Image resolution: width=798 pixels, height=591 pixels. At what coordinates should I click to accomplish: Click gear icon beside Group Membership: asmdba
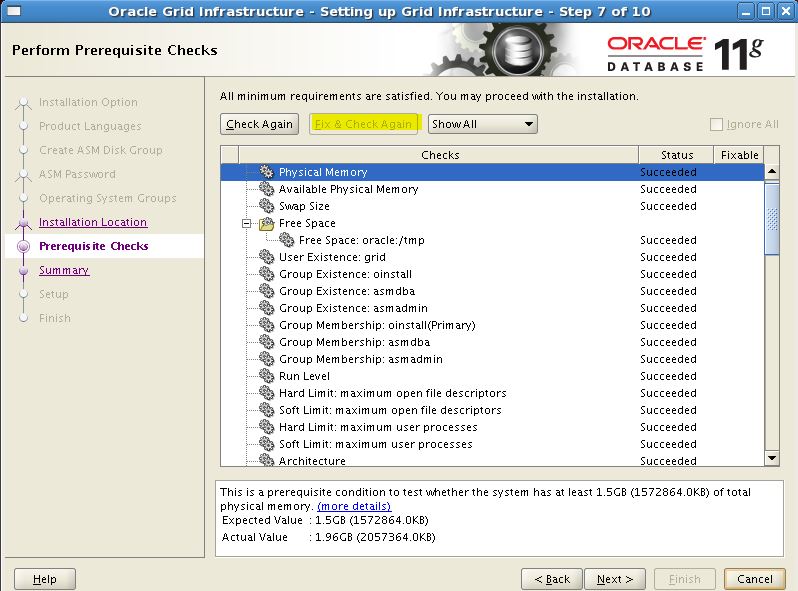(266, 342)
